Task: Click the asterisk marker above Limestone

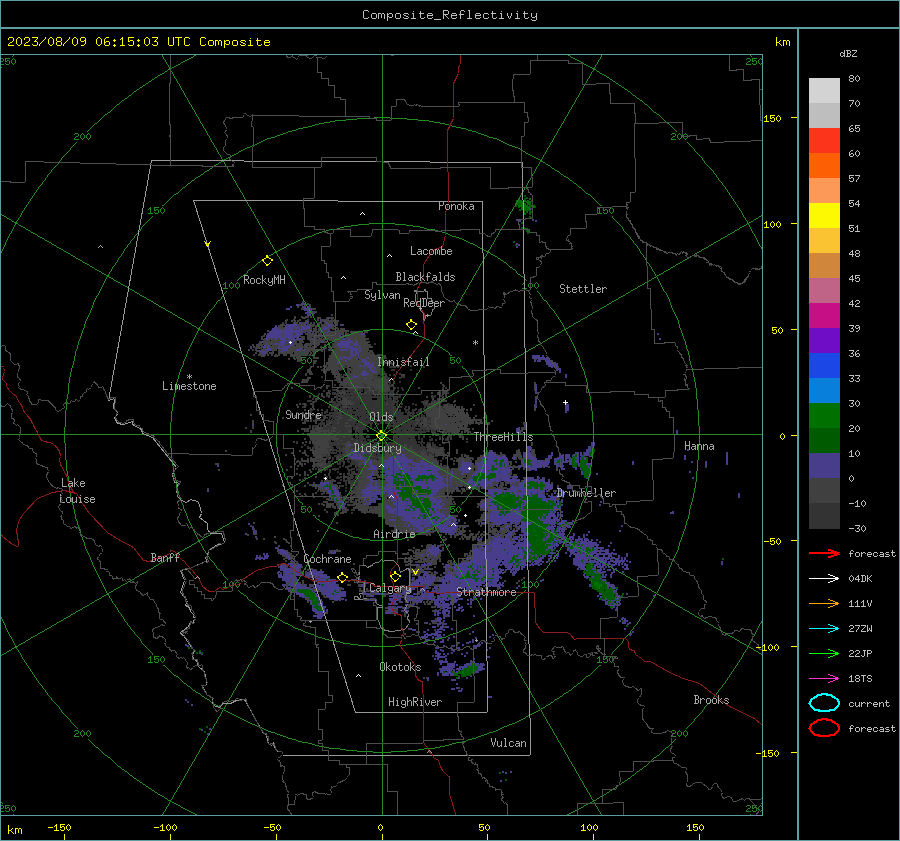Action: [189, 377]
